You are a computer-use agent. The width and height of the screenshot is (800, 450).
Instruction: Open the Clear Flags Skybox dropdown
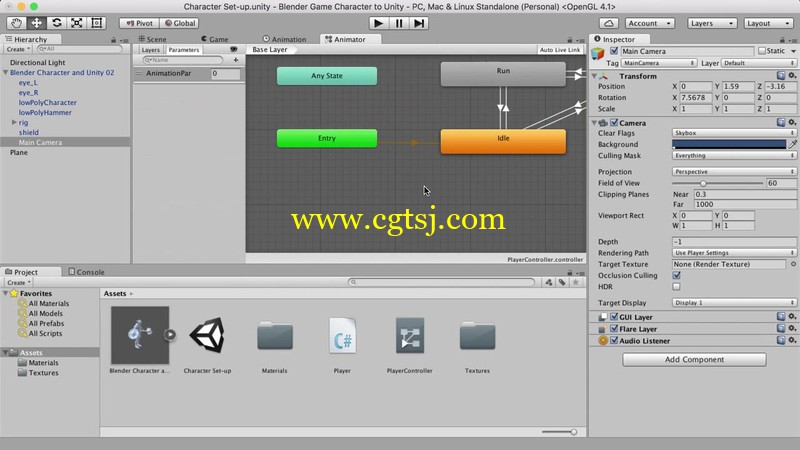point(734,133)
